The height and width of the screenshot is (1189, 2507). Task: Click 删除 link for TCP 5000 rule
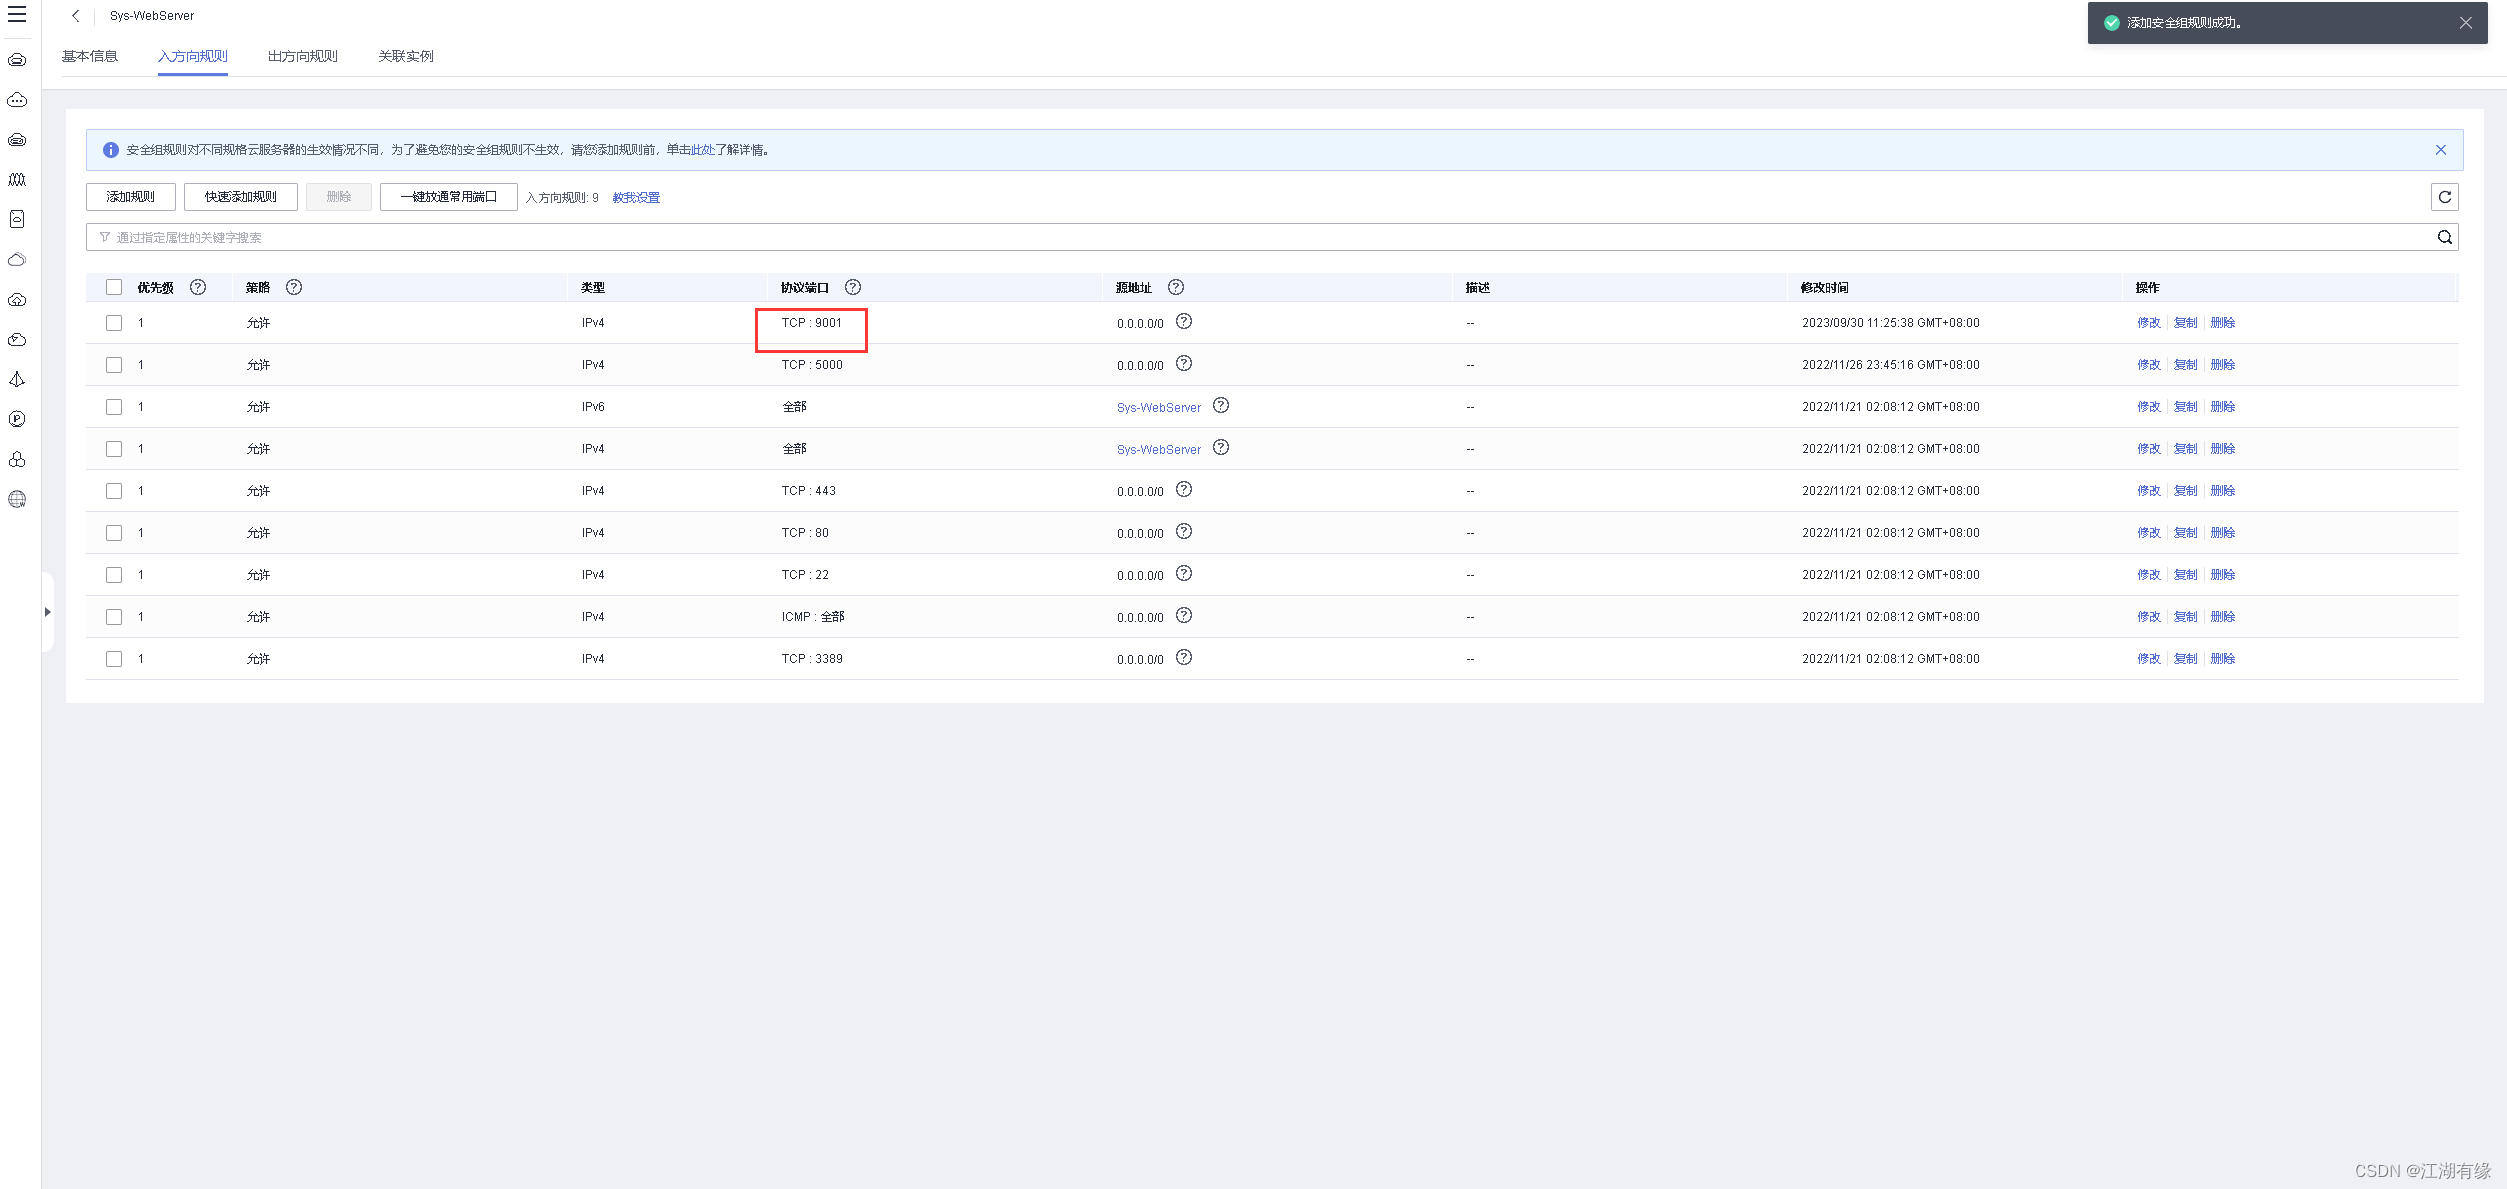click(2222, 365)
